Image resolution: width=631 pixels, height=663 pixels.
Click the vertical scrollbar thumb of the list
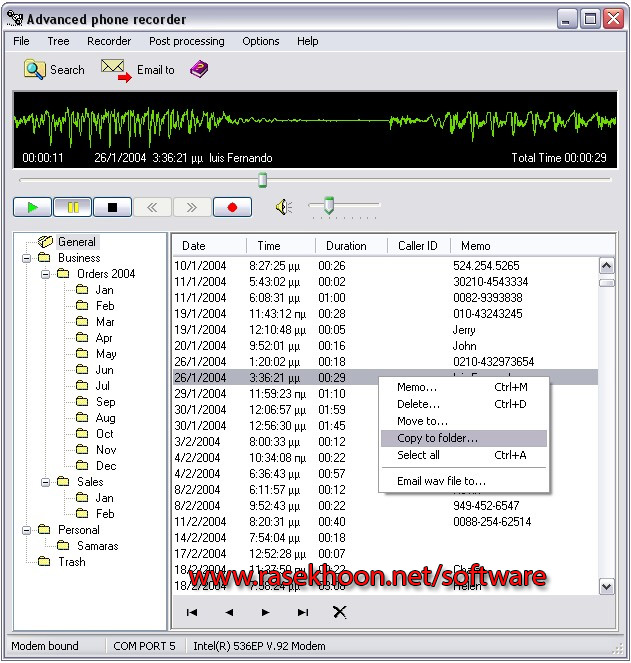(x=606, y=282)
